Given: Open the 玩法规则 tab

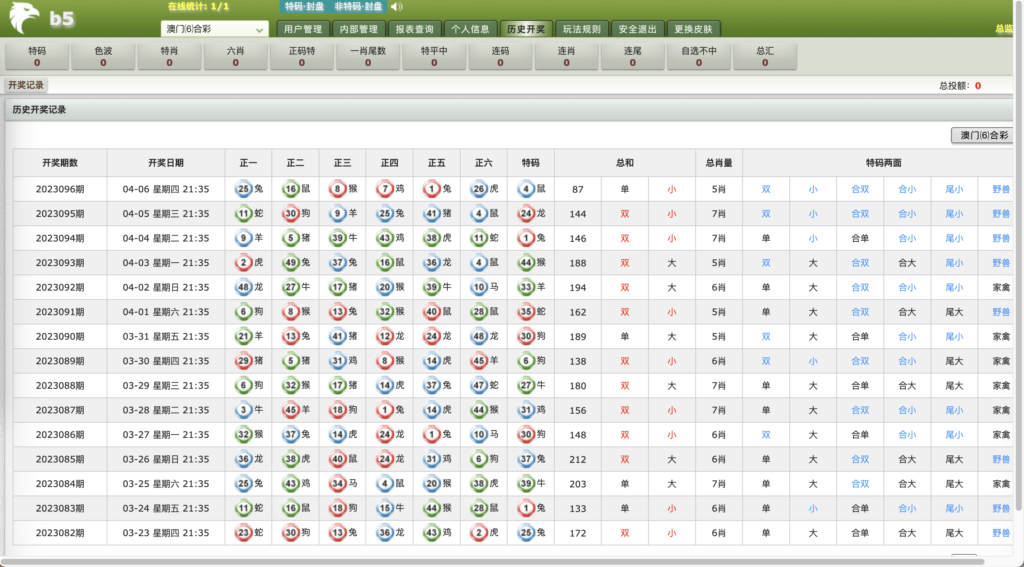Looking at the screenshot, I should [x=581, y=29].
